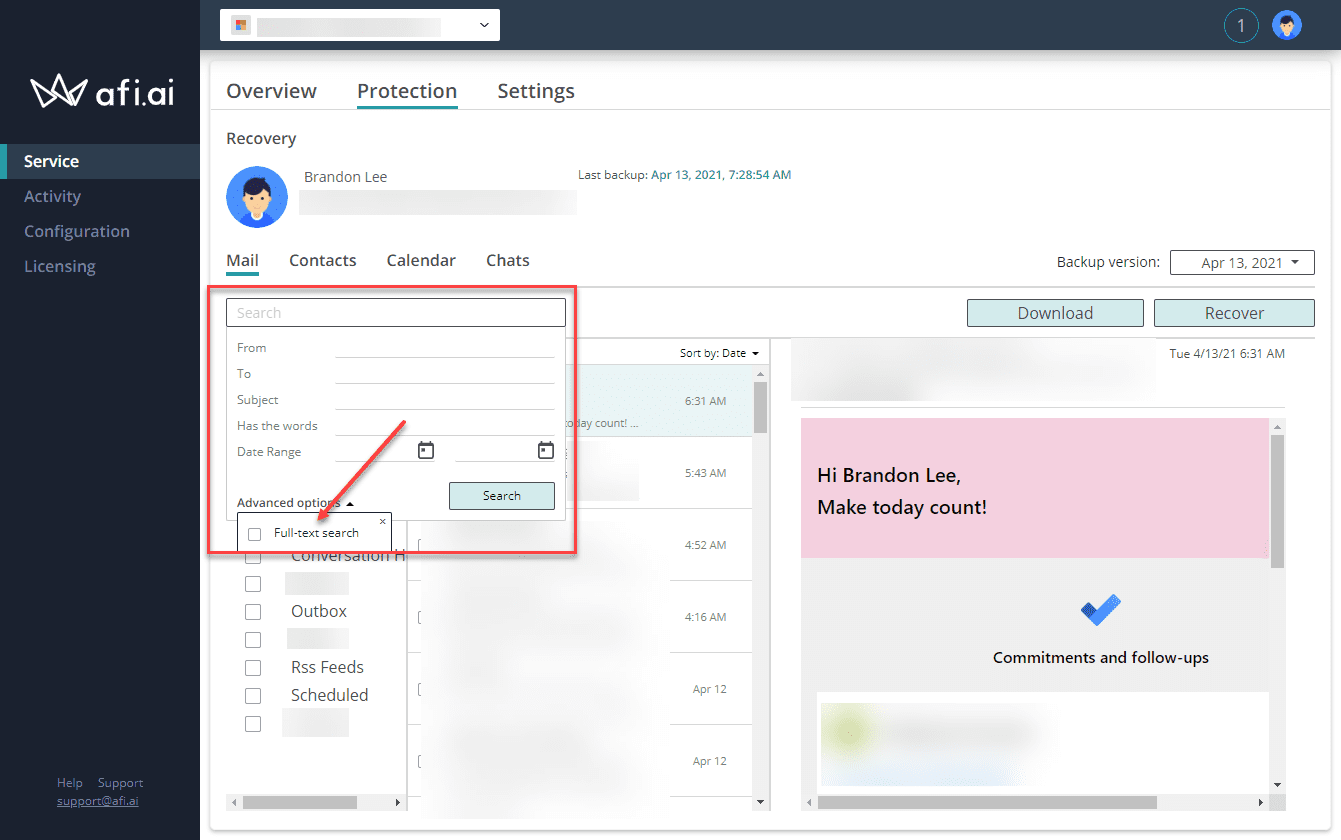This screenshot has width=1341, height=840.
Task: Open the support@afi.ai email link
Action: (x=97, y=800)
